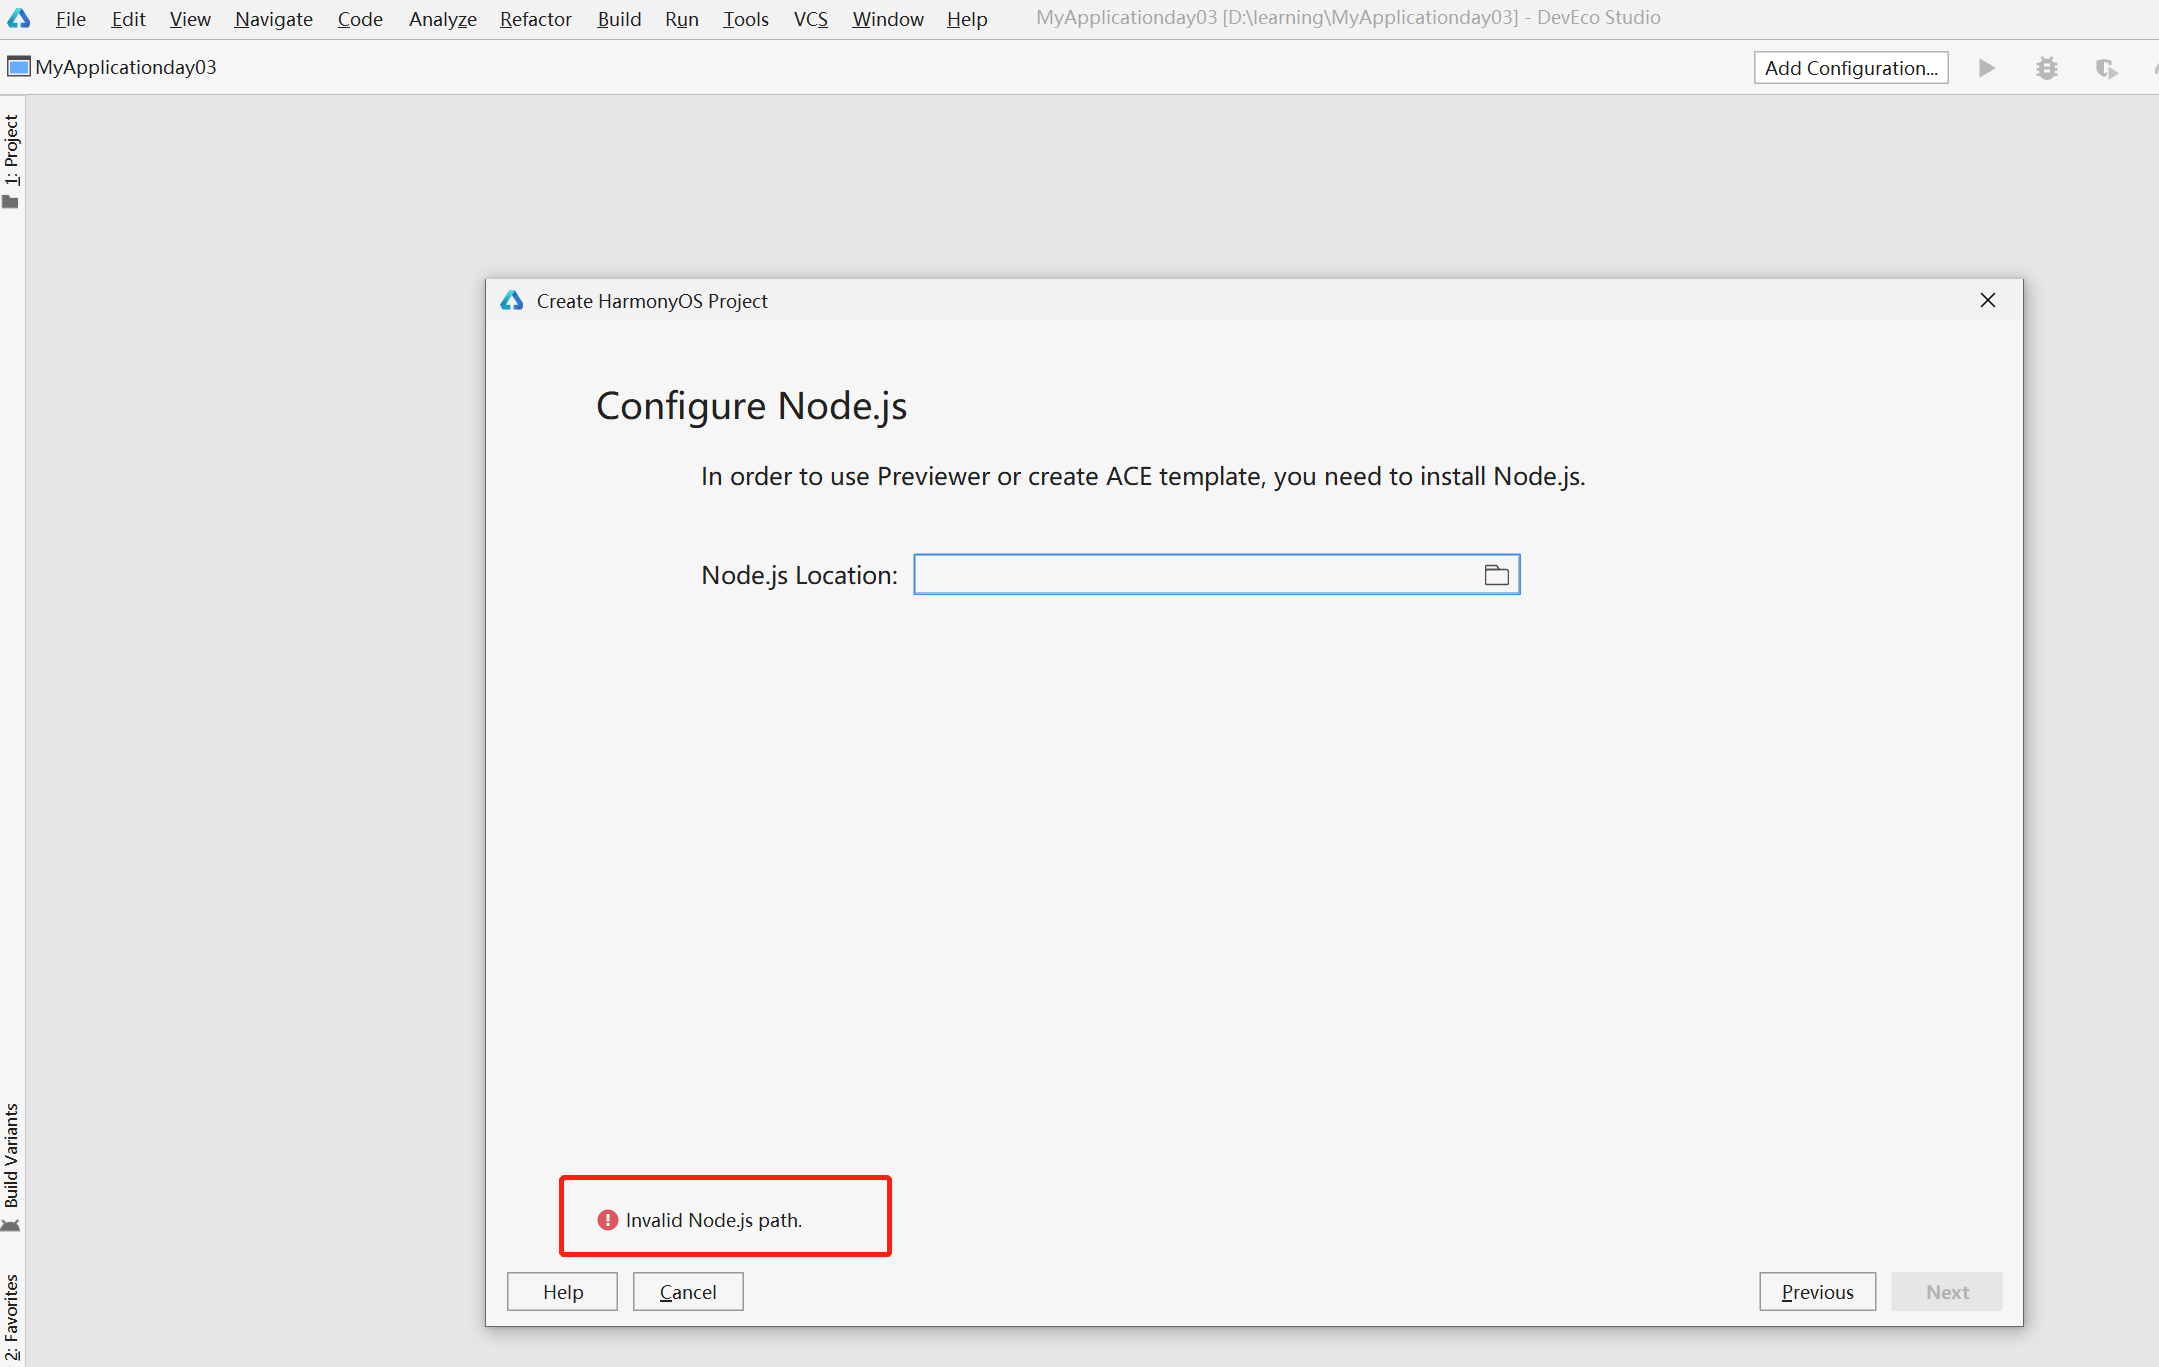Open the Add Configuration dropdown
This screenshot has width=2159, height=1367.
click(1850, 68)
